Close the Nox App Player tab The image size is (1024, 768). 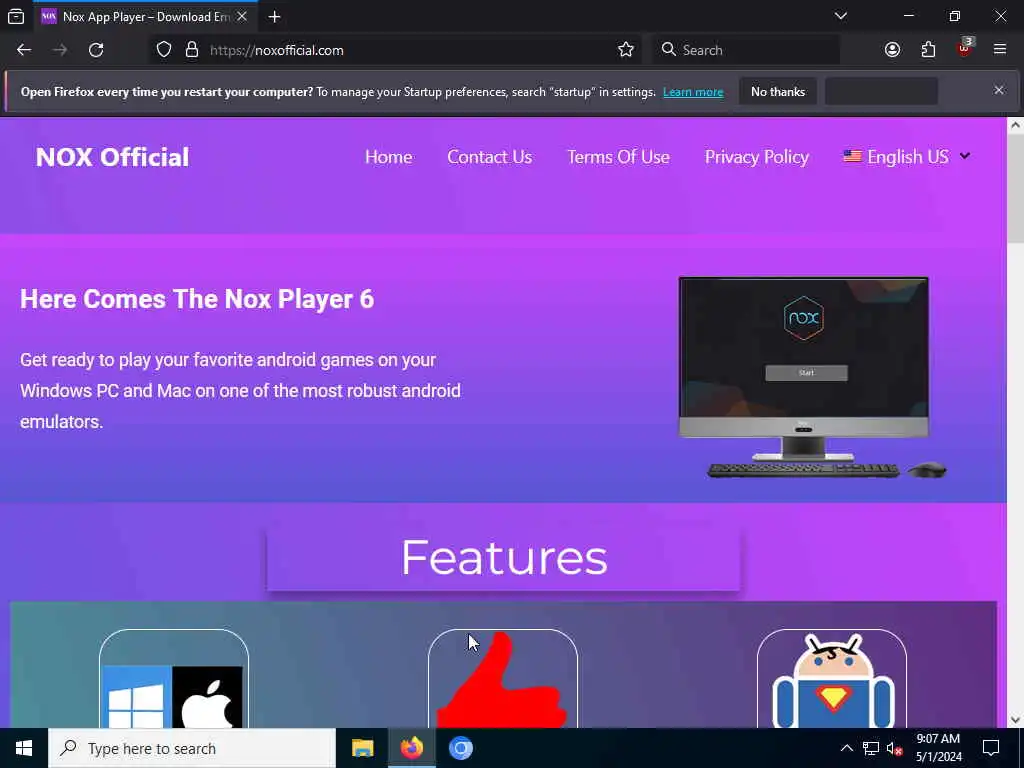(x=242, y=16)
